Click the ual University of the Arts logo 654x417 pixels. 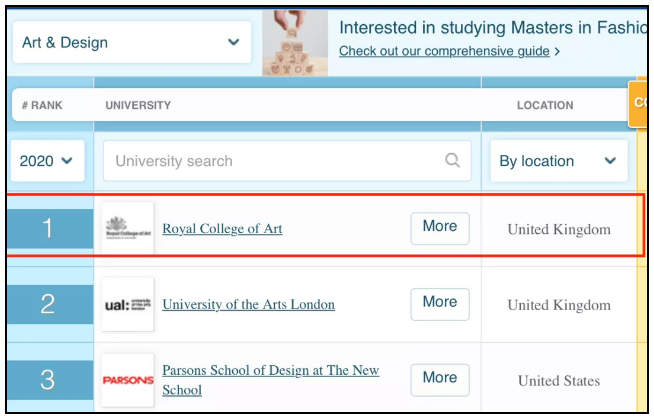[x=128, y=304]
